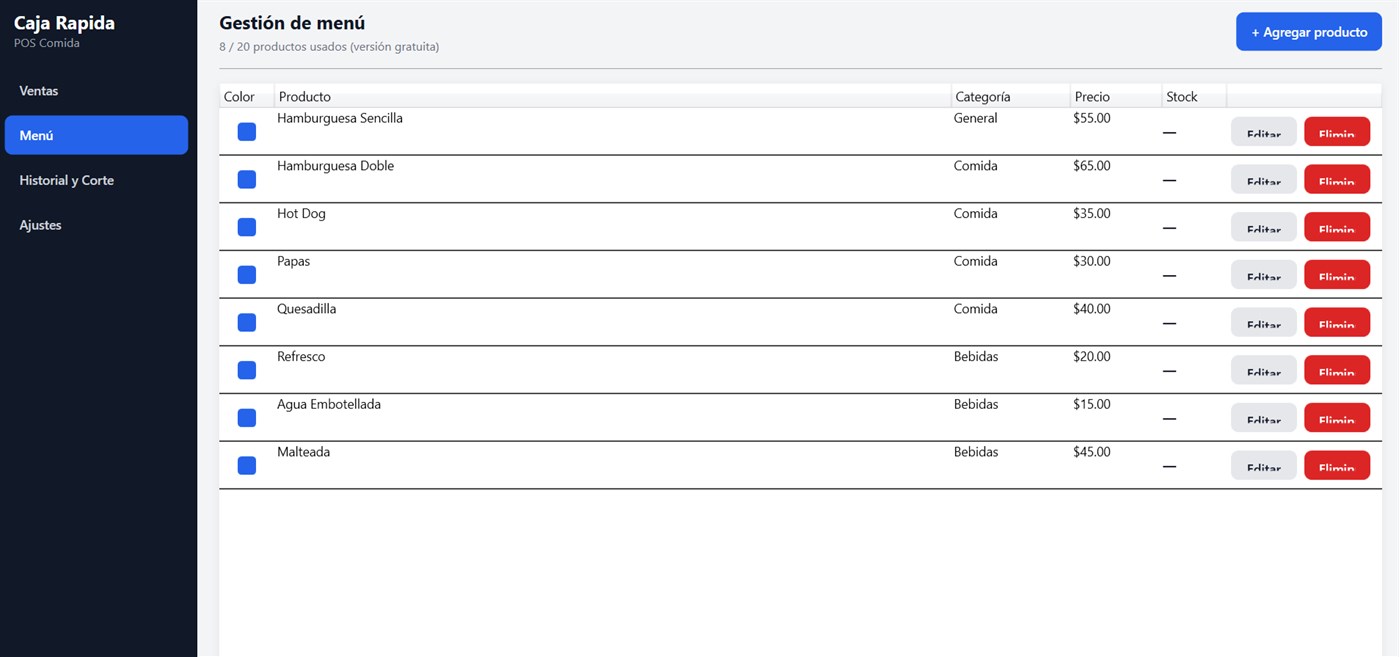Delete the Papas product
The image size is (1399, 657).
1337,275
